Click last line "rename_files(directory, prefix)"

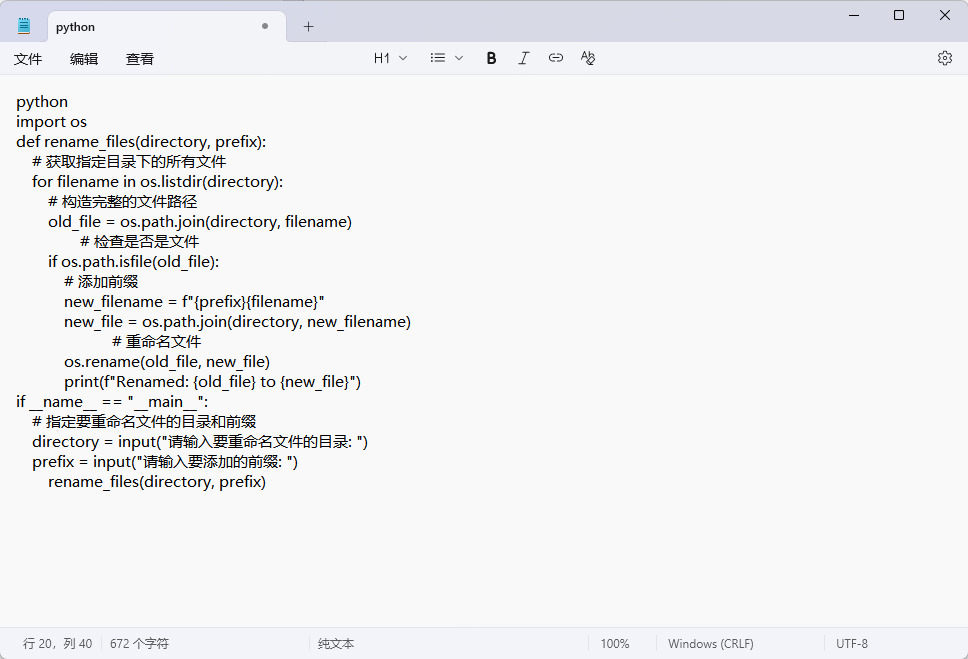click(157, 482)
